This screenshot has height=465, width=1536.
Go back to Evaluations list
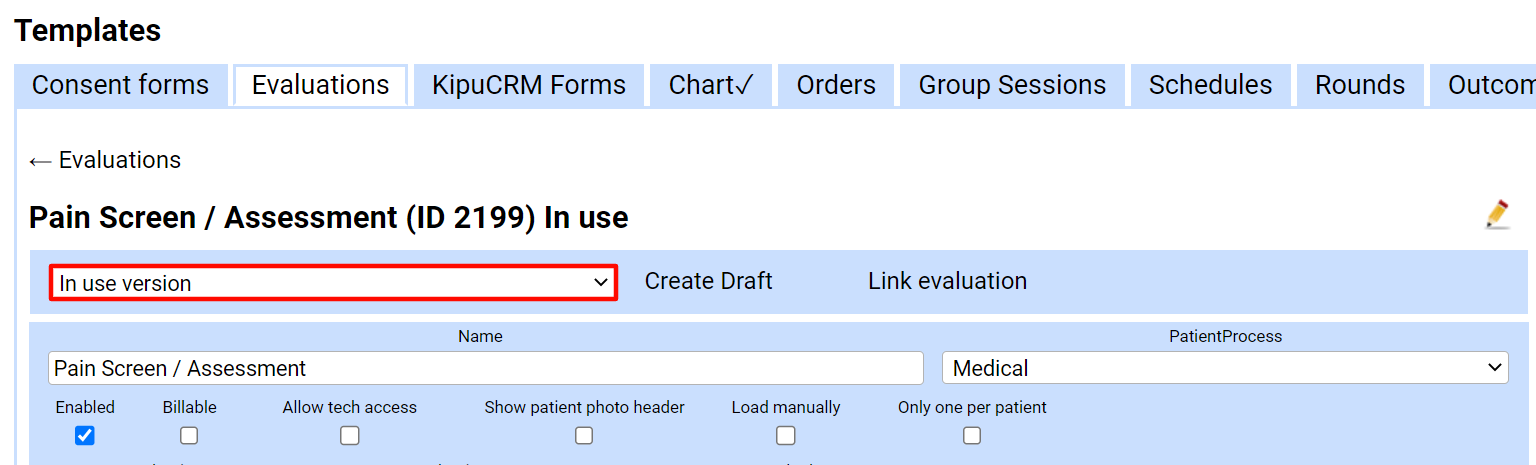pos(105,160)
